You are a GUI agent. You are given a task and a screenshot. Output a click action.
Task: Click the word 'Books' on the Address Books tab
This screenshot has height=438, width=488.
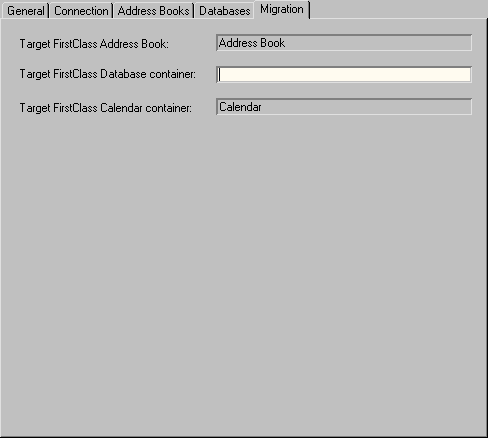tap(174, 11)
